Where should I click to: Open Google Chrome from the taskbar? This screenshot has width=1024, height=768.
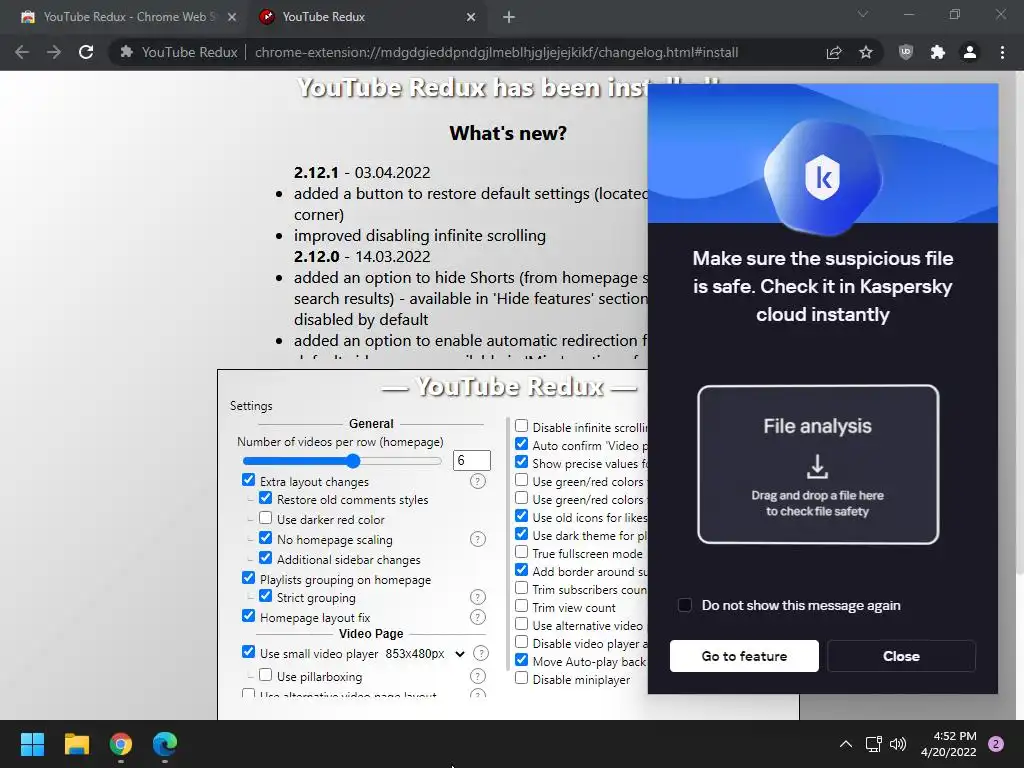[x=121, y=744]
